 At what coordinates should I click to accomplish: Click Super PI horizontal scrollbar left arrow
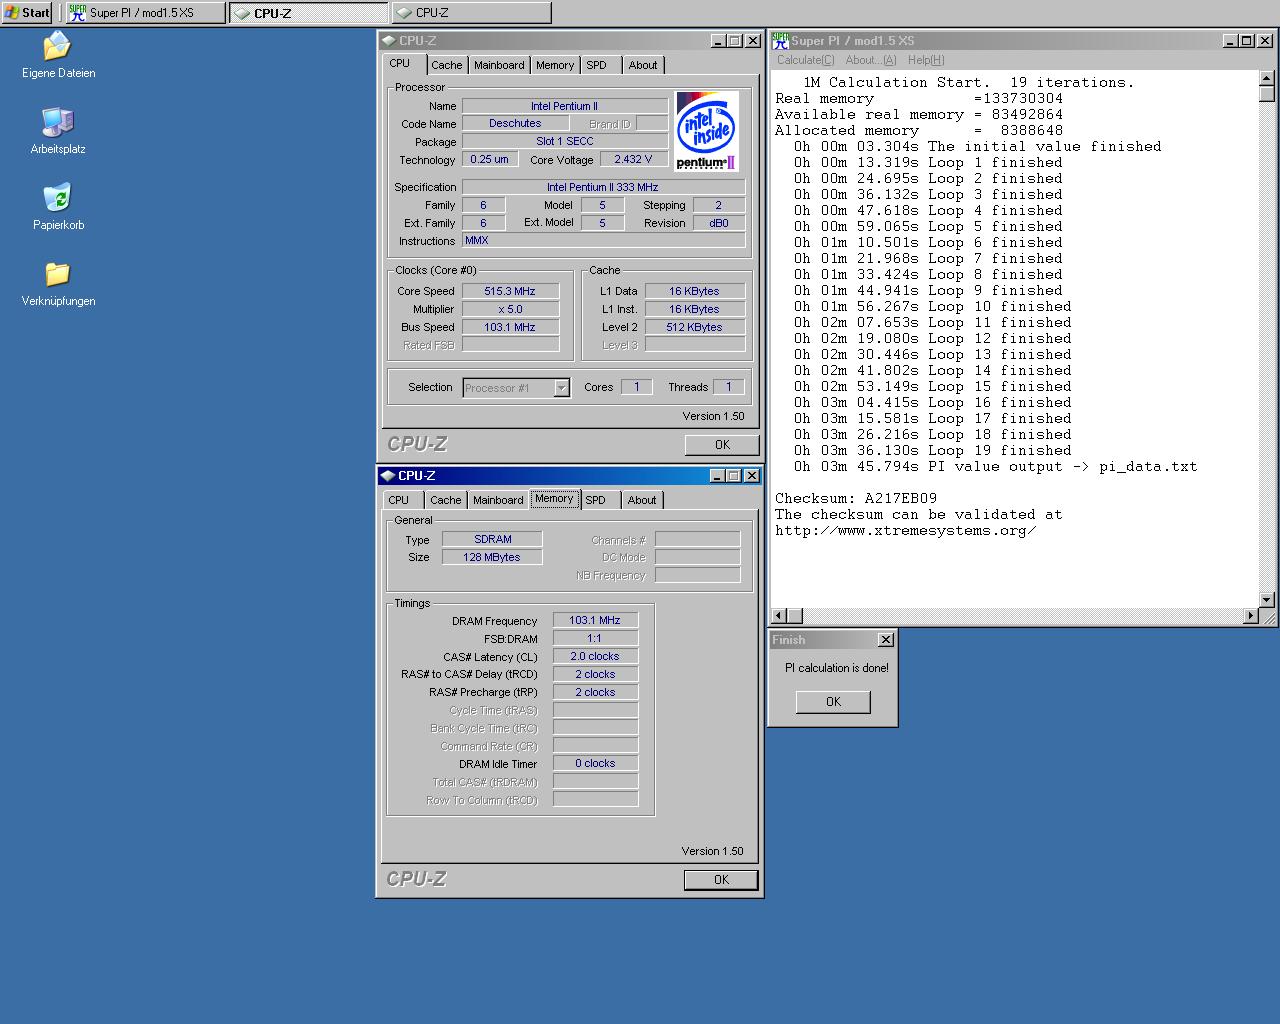(x=779, y=616)
